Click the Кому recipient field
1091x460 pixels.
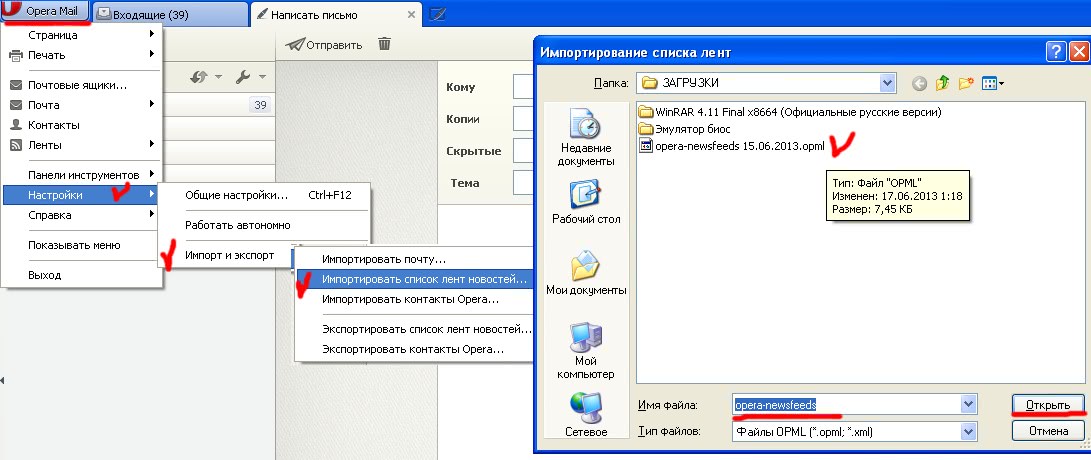[523, 87]
